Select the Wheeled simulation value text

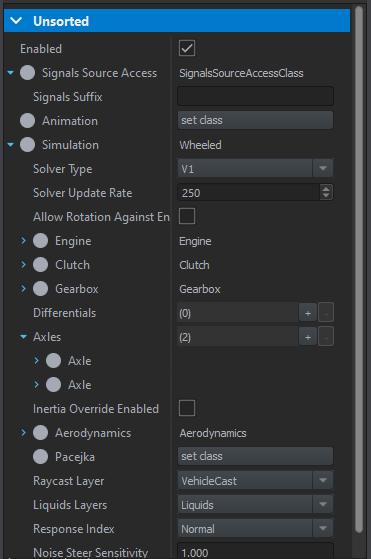[200, 145]
